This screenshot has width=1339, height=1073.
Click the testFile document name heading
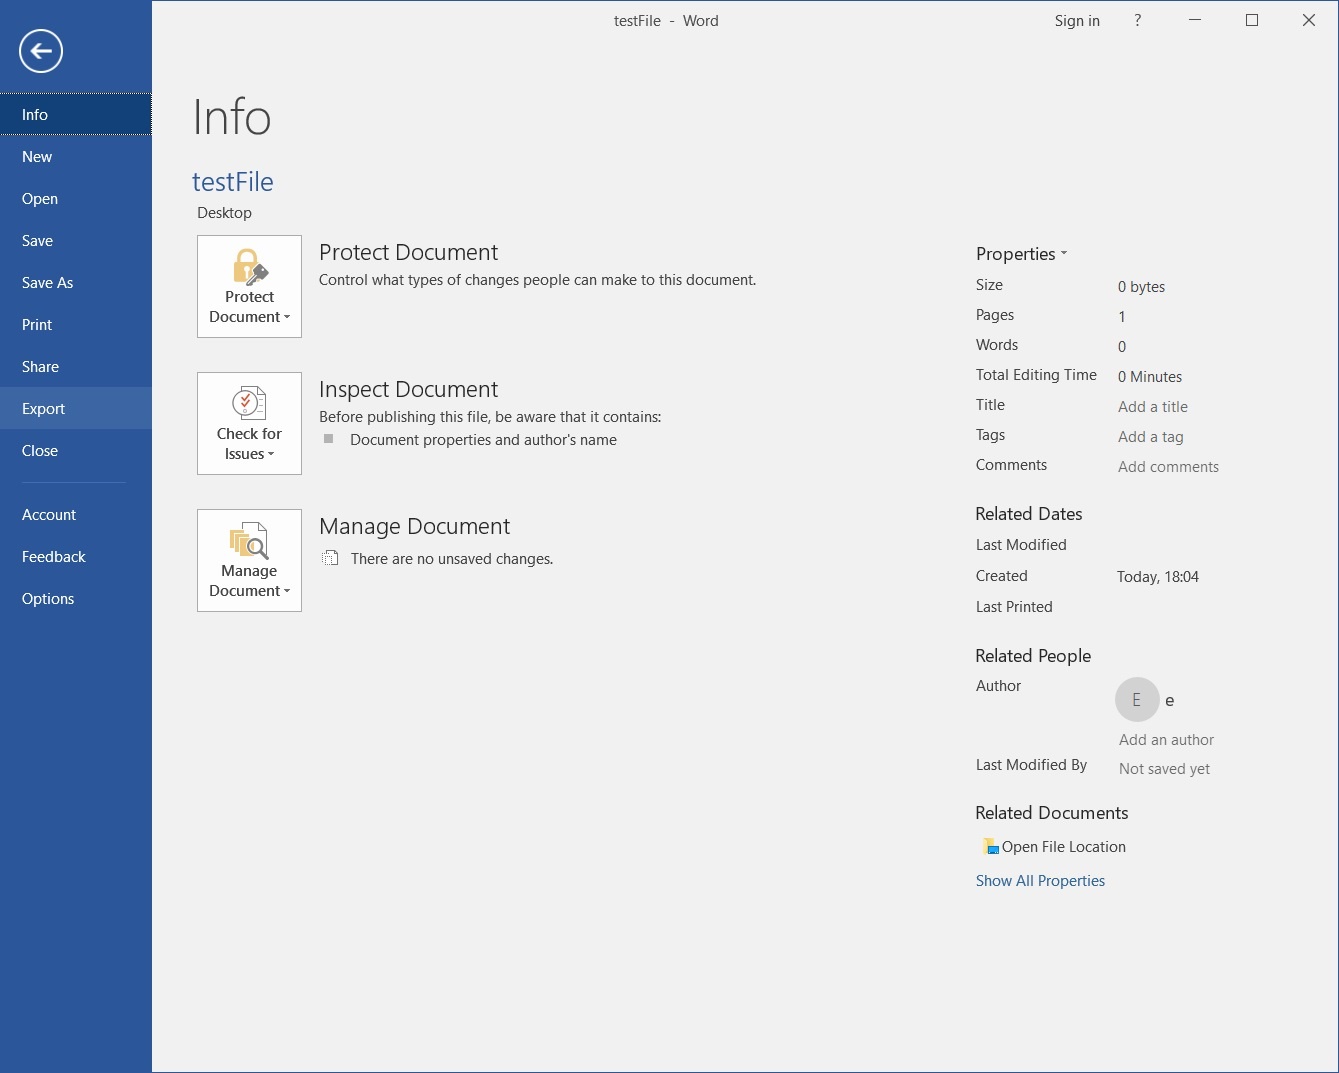(233, 182)
